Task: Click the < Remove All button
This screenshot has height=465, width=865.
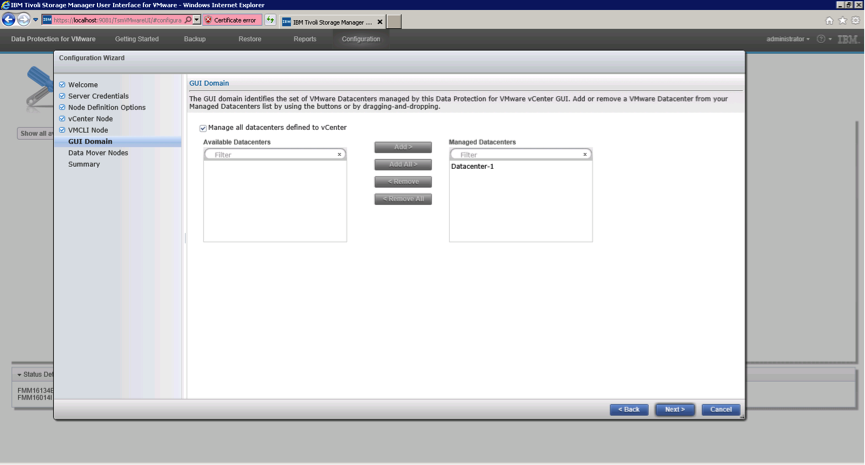Action: point(403,199)
